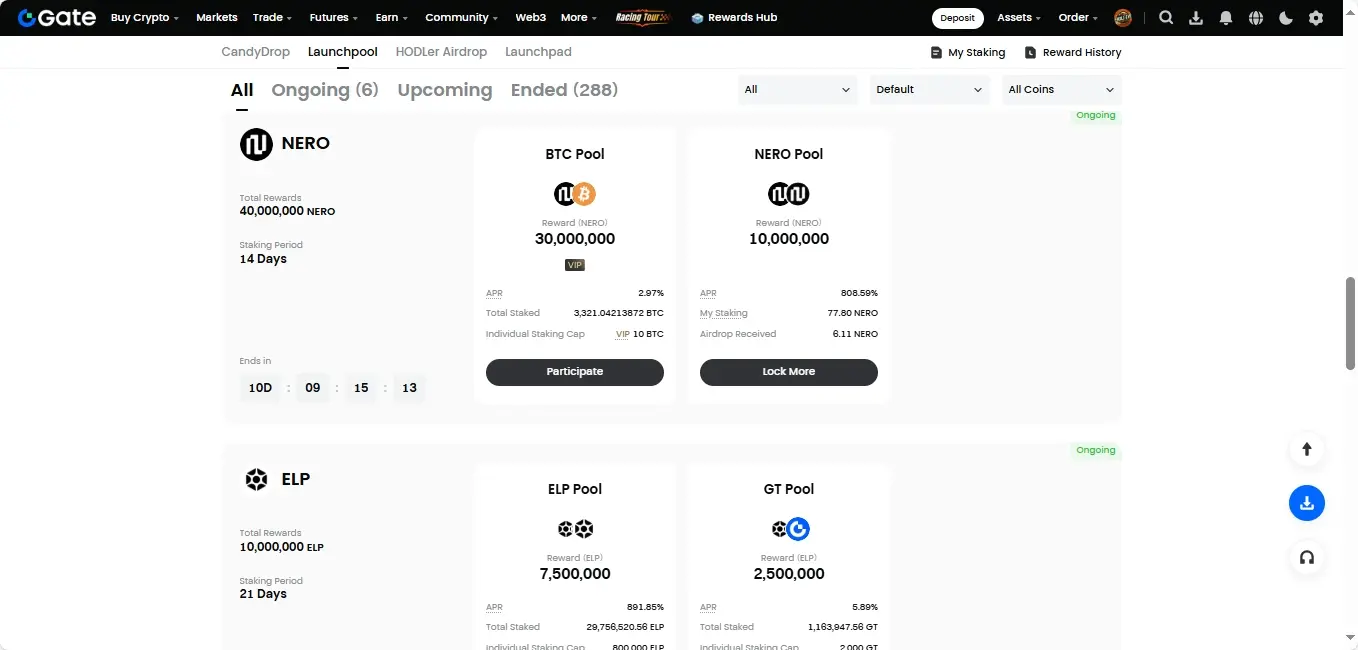This screenshot has height=650, width=1358.
Task: Click the NERO project logo
Action: pyautogui.click(x=256, y=144)
